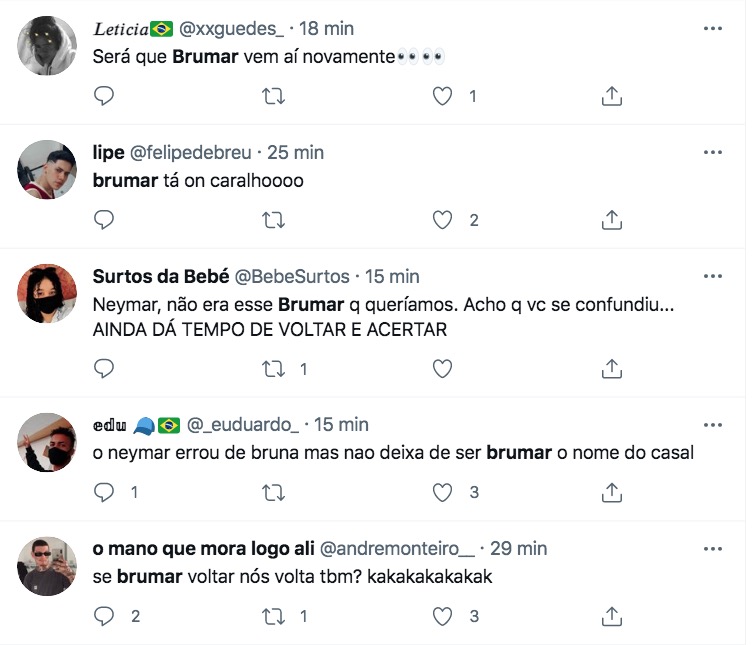Reply to edu's tweet
752x645 pixels.
point(104,492)
